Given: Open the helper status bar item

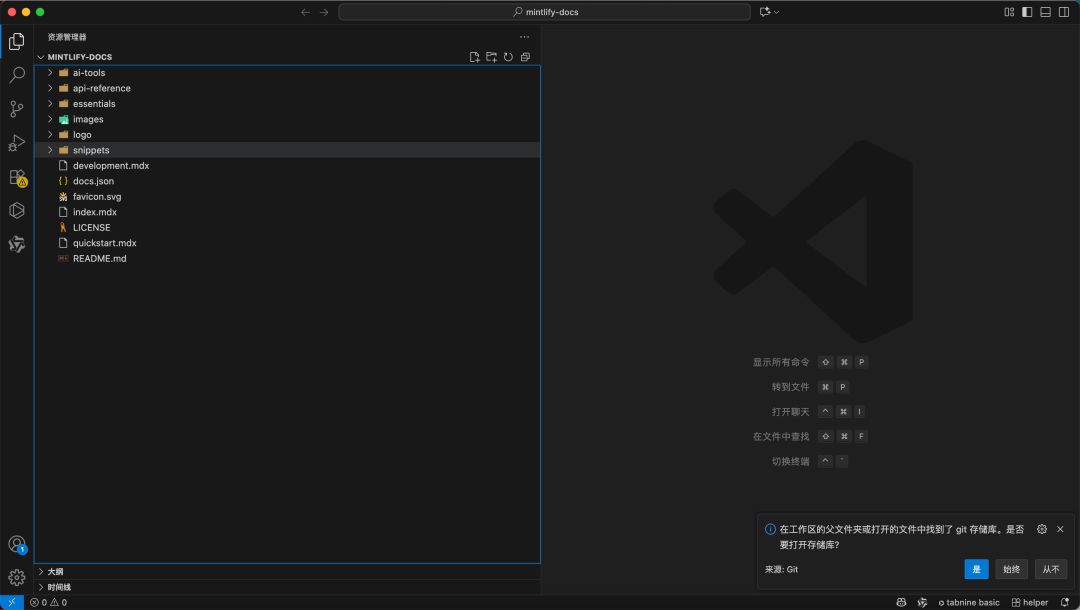Looking at the screenshot, I should tap(1030, 602).
